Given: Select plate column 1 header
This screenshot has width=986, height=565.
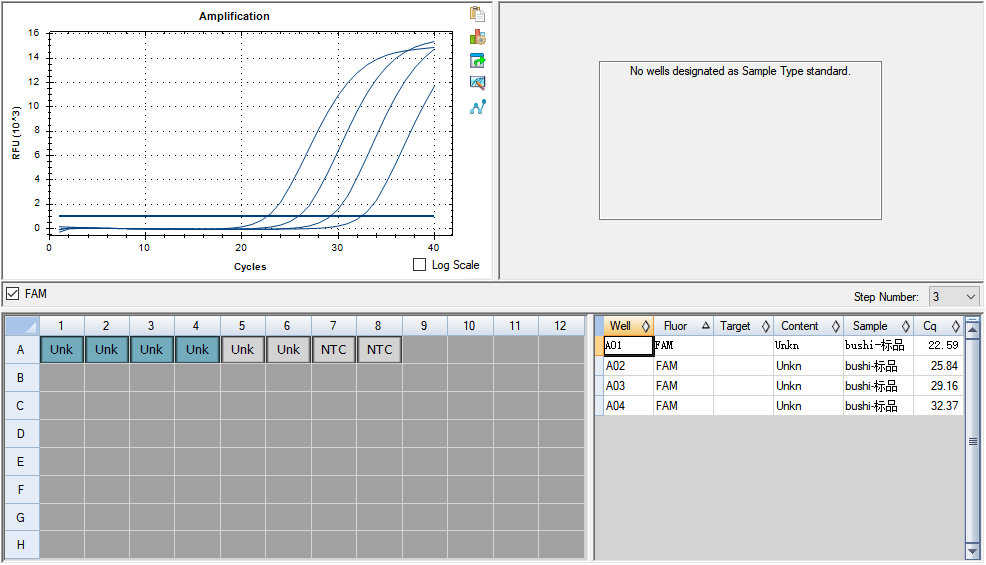Looking at the screenshot, I should pos(61,325).
